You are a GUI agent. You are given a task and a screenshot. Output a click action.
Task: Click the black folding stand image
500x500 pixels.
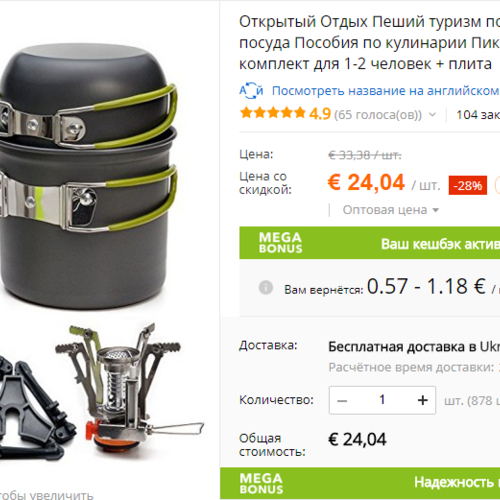pyautogui.click(x=33, y=410)
